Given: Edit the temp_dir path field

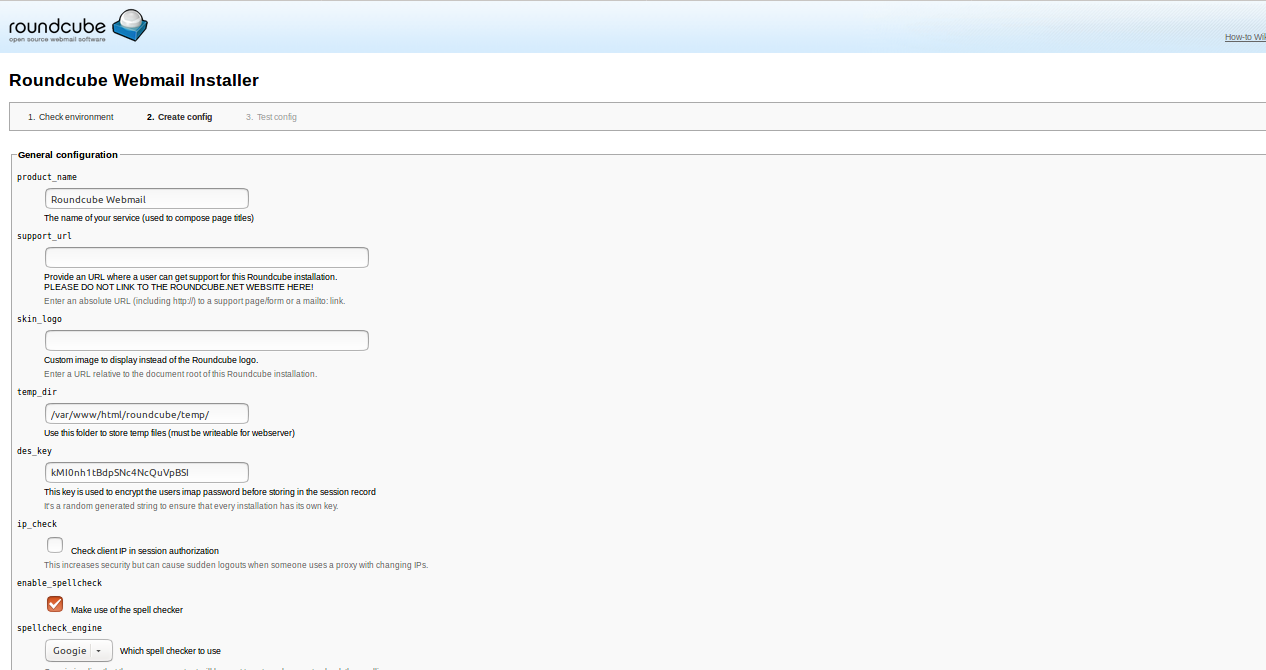Looking at the screenshot, I should tap(147, 414).
